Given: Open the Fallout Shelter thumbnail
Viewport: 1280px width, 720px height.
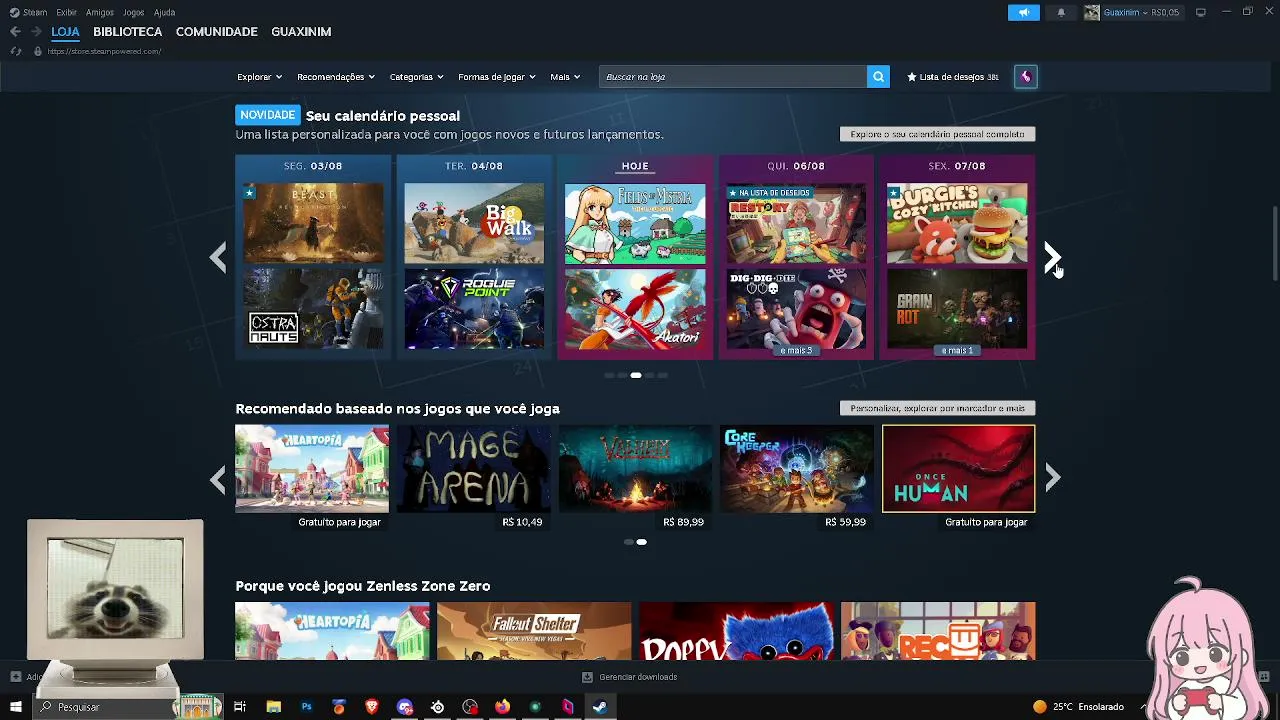Looking at the screenshot, I should tap(534, 631).
